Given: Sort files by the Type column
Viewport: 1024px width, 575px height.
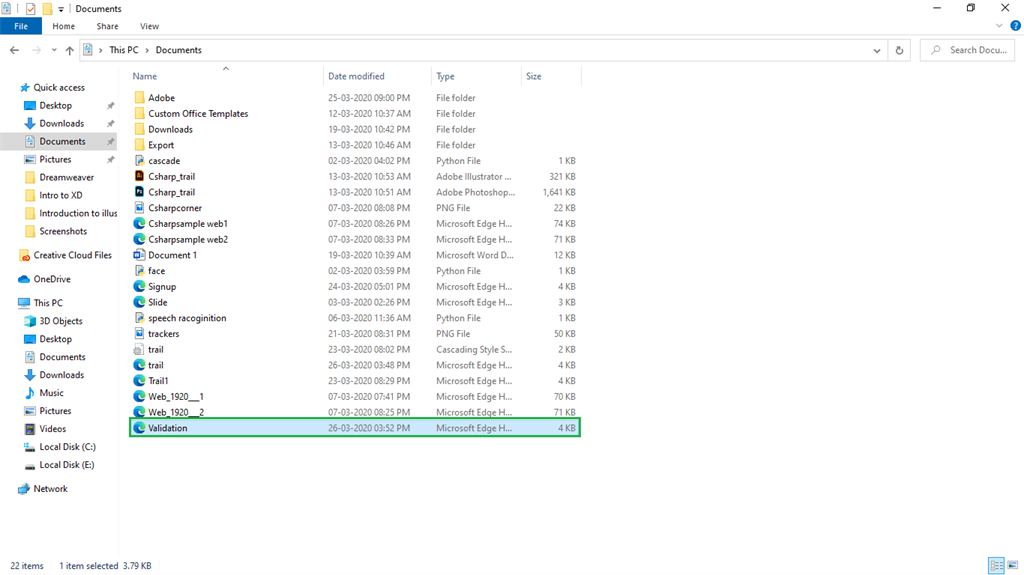Looking at the screenshot, I should [445, 76].
